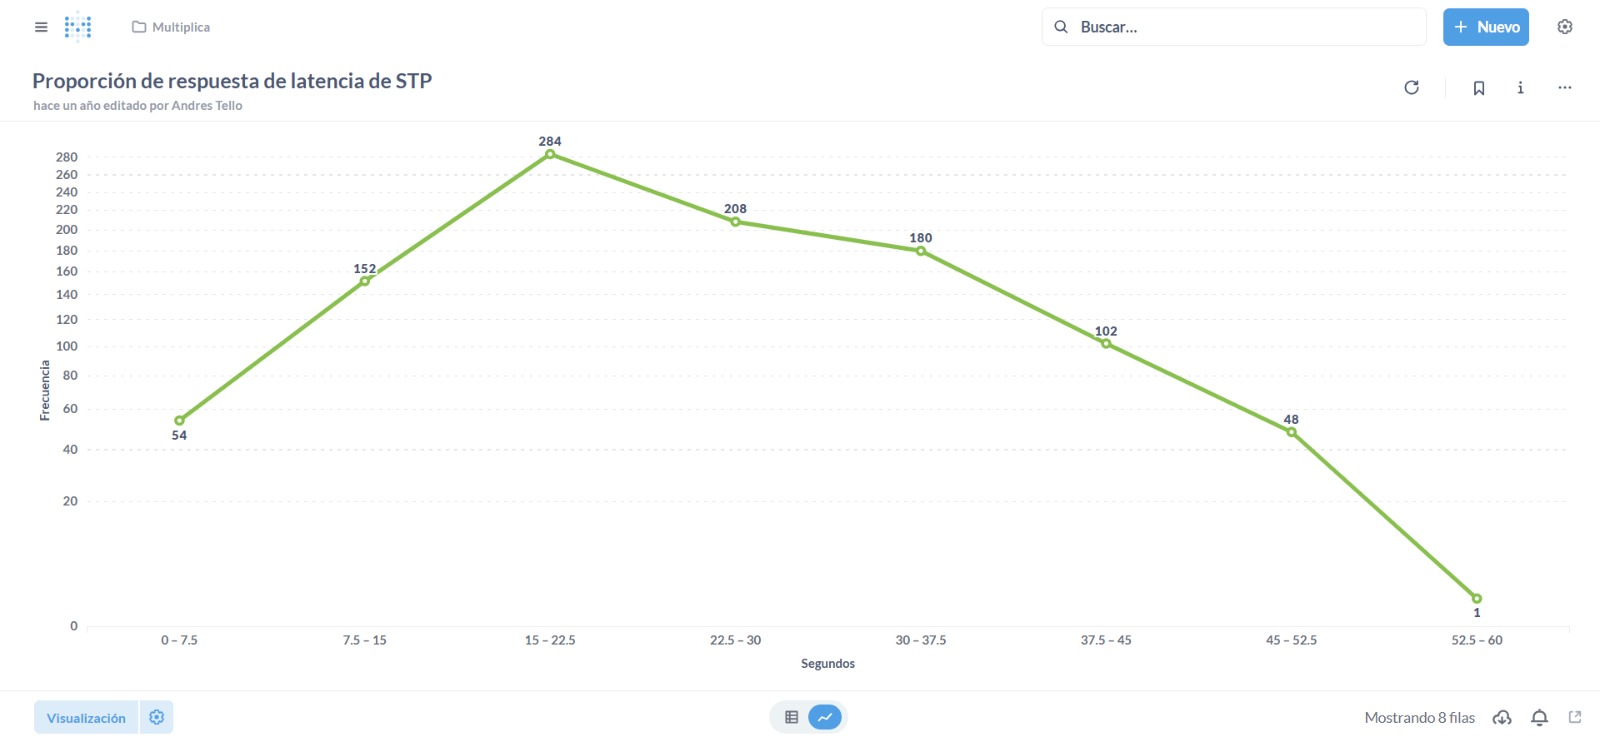Switch to table data view
1600x742 pixels.
coord(792,717)
